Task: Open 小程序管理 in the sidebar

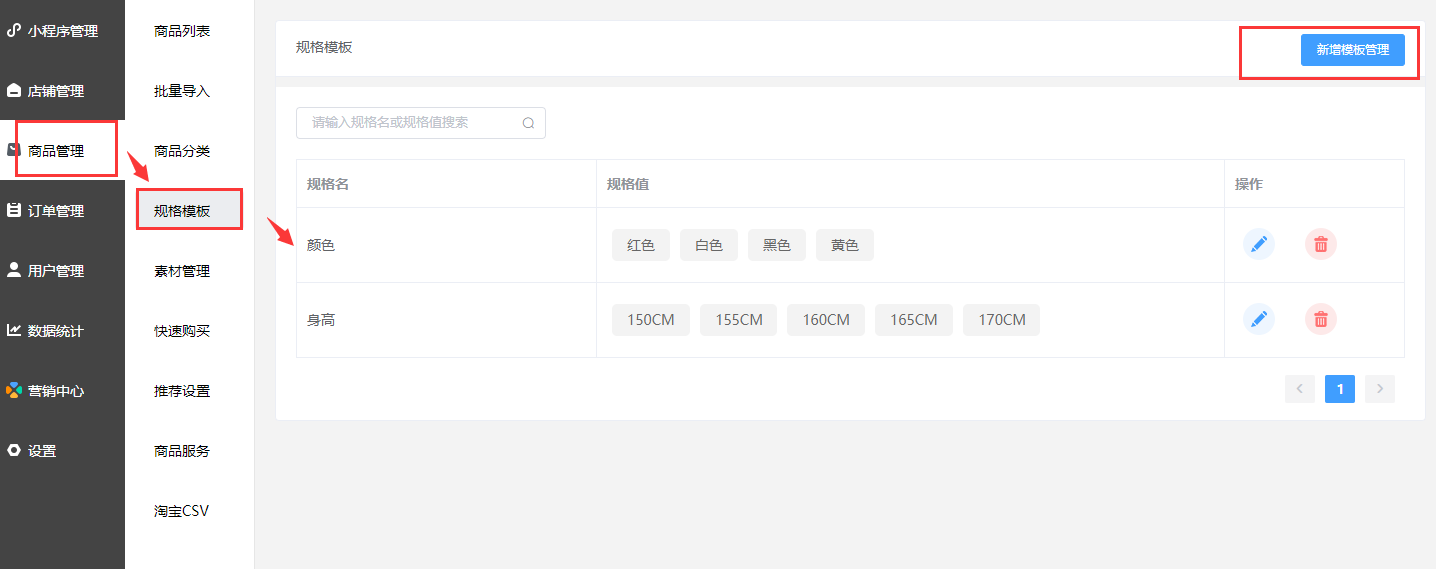Action: click(x=62, y=31)
